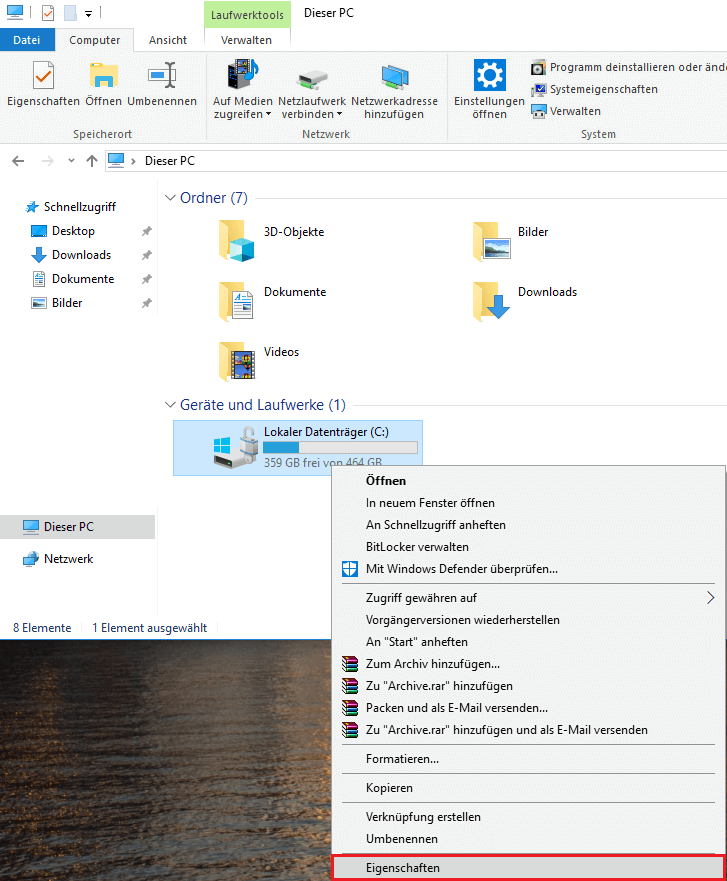Open Systemeigenschaften from the ribbon

[594, 89]
